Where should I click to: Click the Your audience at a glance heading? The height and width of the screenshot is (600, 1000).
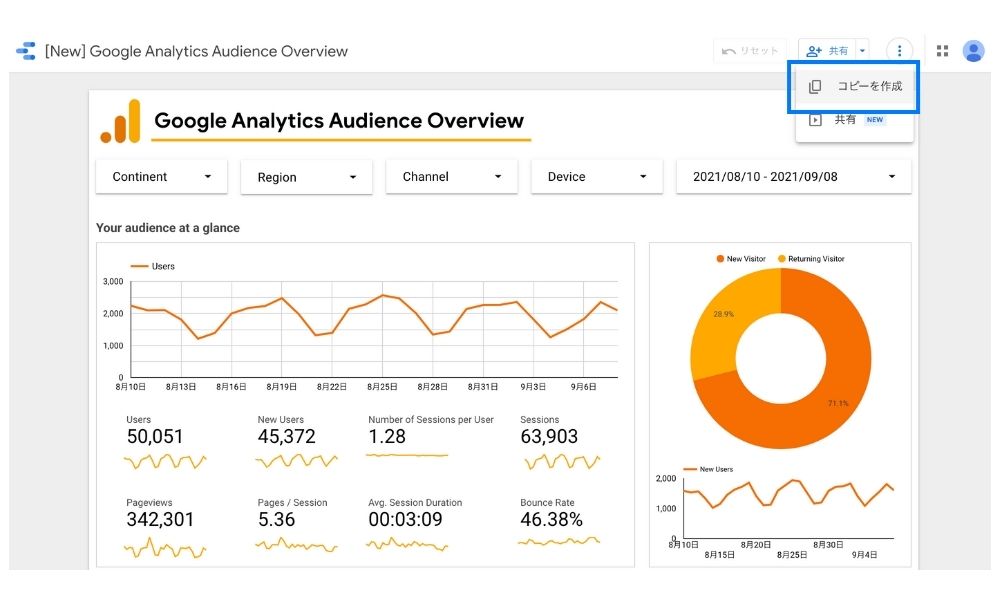(168, 228)
